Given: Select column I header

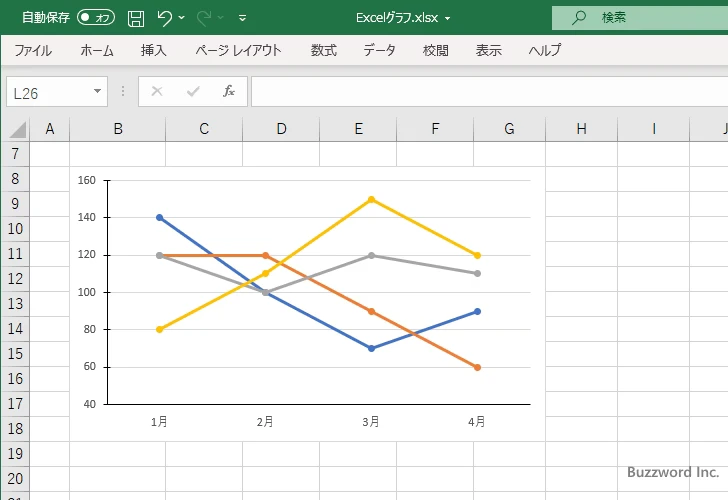Looking at the screenshot, I should click(x=654, y=129).
